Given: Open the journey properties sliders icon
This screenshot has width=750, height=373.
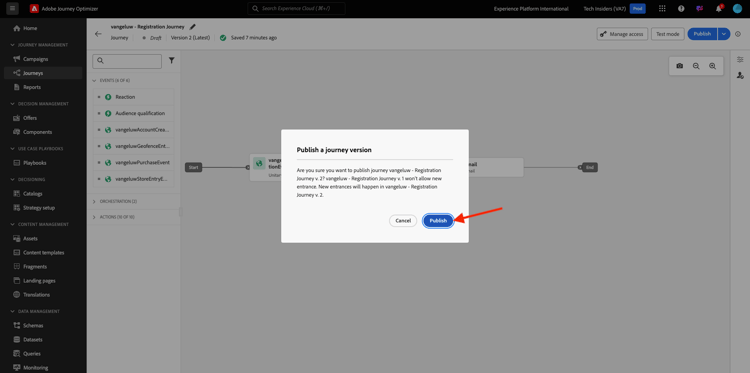Looking at the screenshot, I should (x=740, y=60).
